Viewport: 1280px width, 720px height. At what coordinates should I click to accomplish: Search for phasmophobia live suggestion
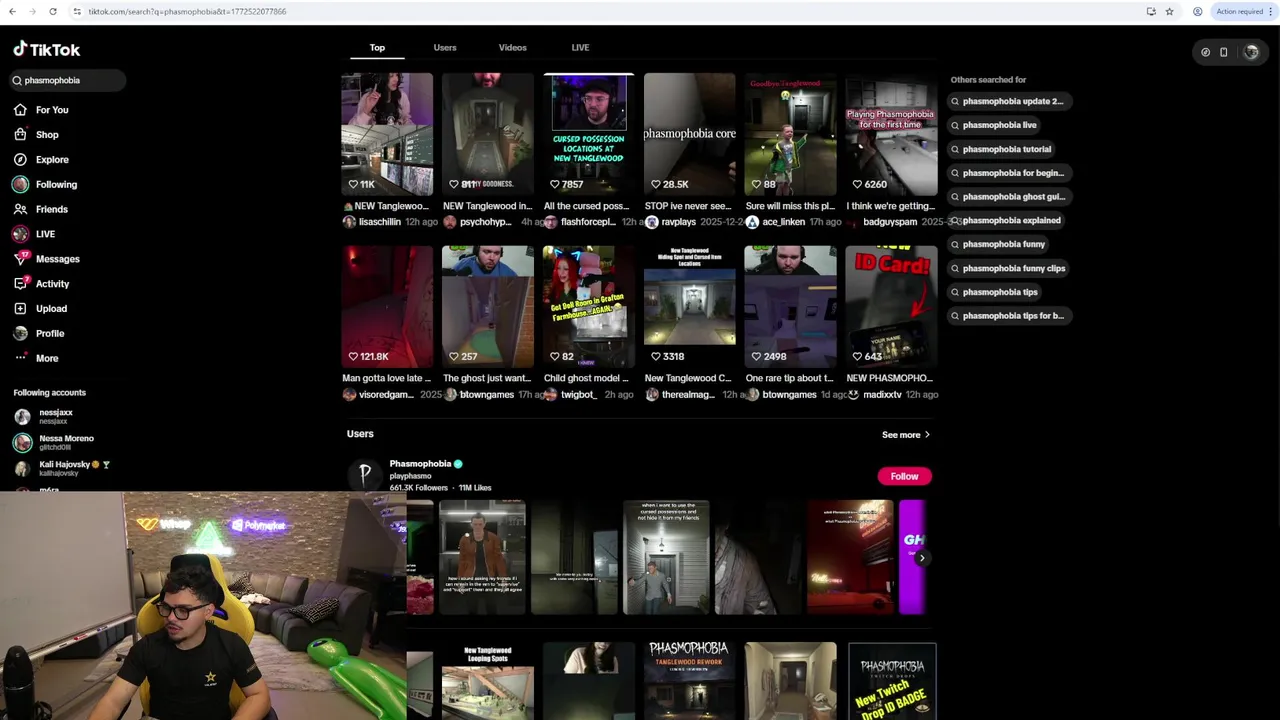click(x=993, y=125)
